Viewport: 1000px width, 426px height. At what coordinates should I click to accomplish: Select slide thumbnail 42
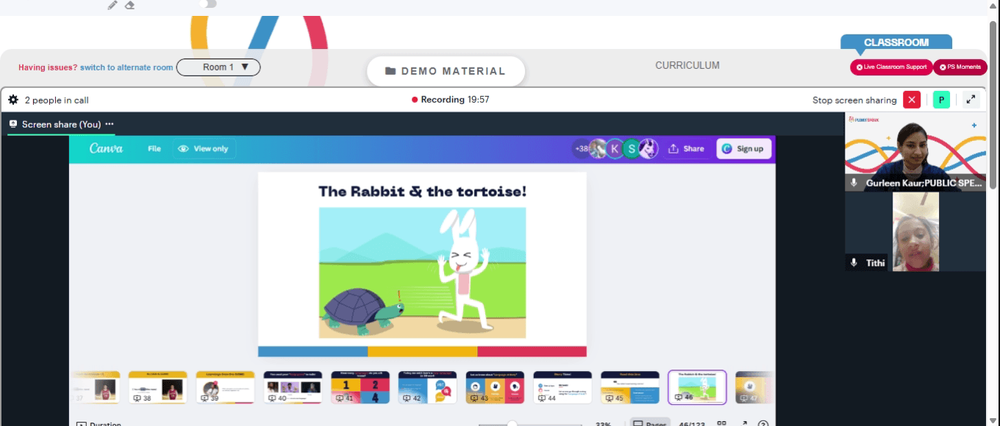428,387
